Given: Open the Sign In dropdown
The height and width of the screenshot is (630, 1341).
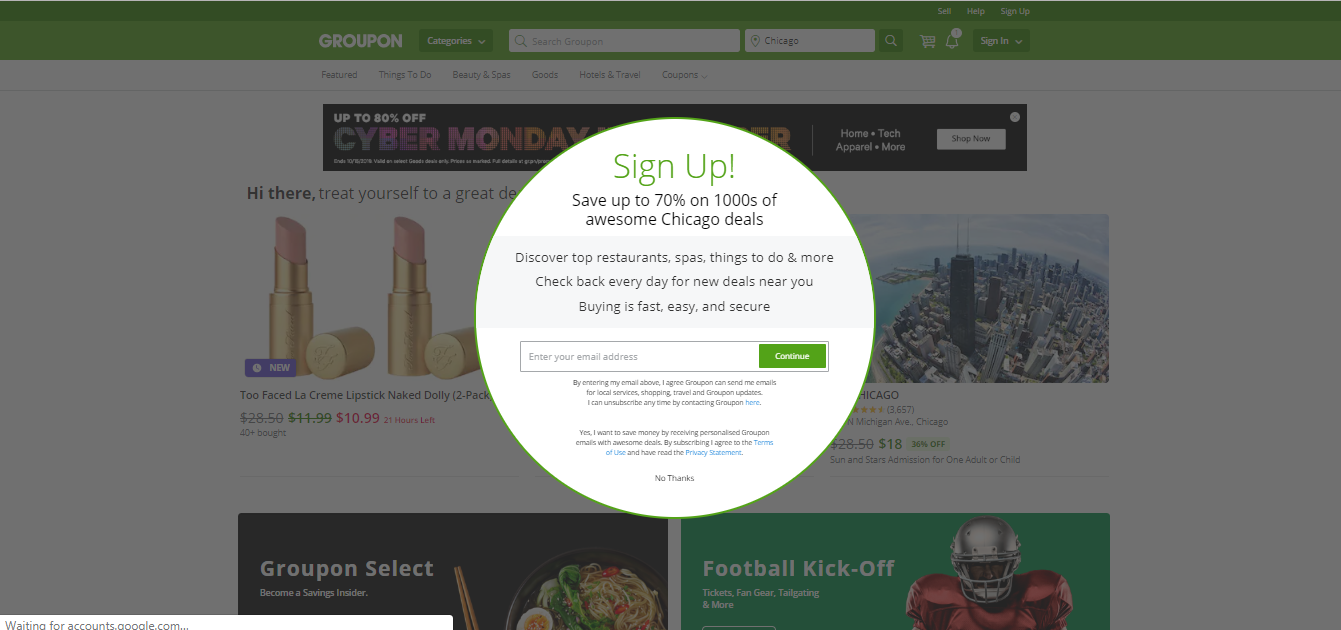Looking at the screenshot, I should pos(1001,41).
